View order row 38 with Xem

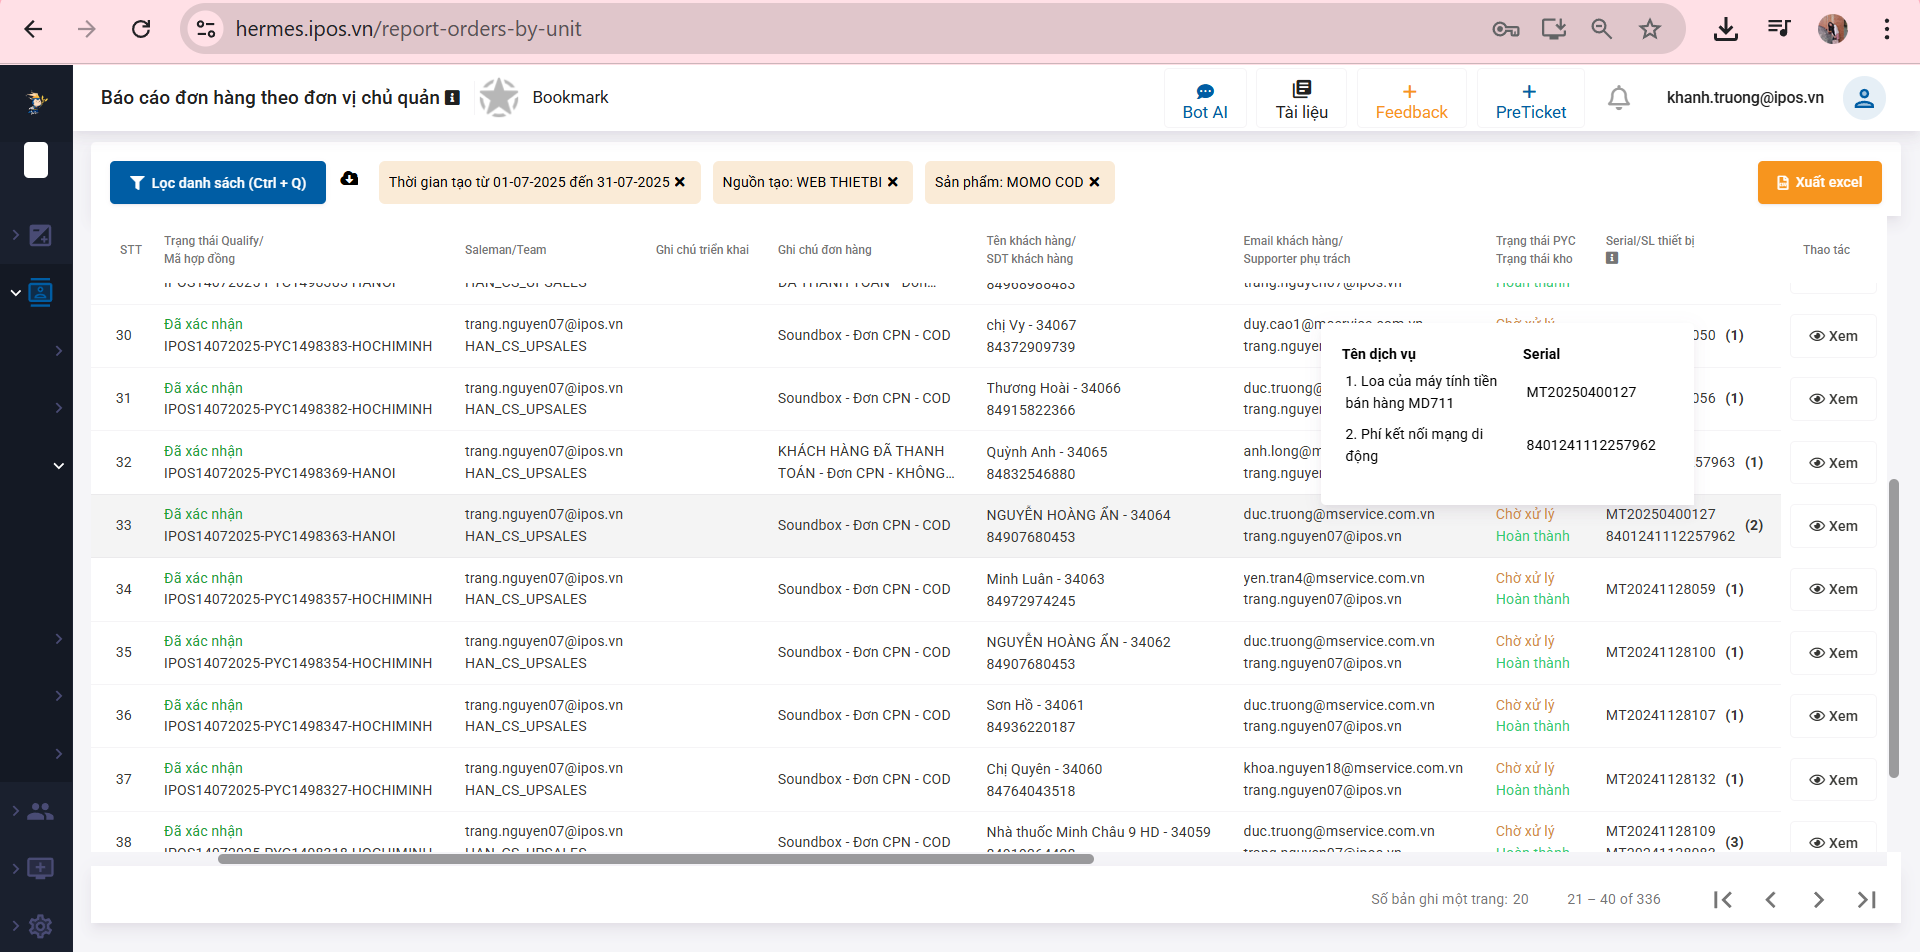point(1833,842)
